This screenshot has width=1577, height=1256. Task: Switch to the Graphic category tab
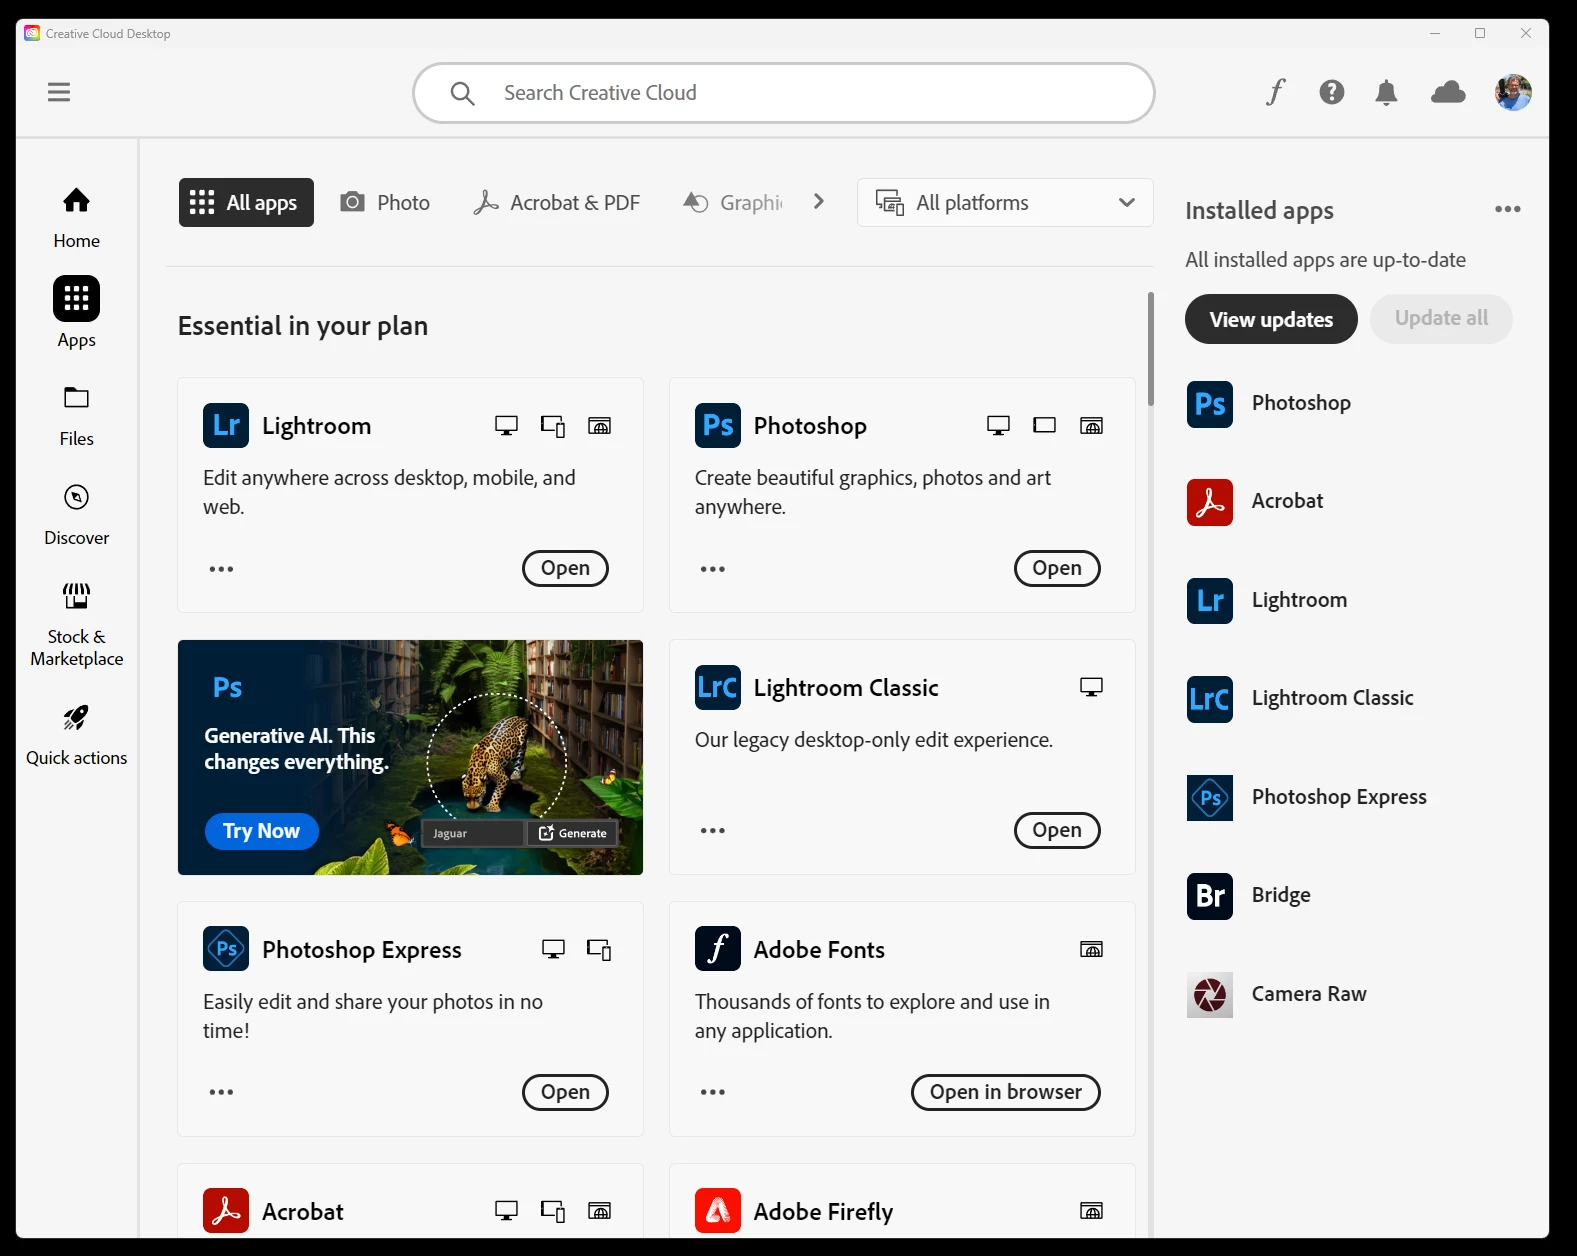coord(733,202)
